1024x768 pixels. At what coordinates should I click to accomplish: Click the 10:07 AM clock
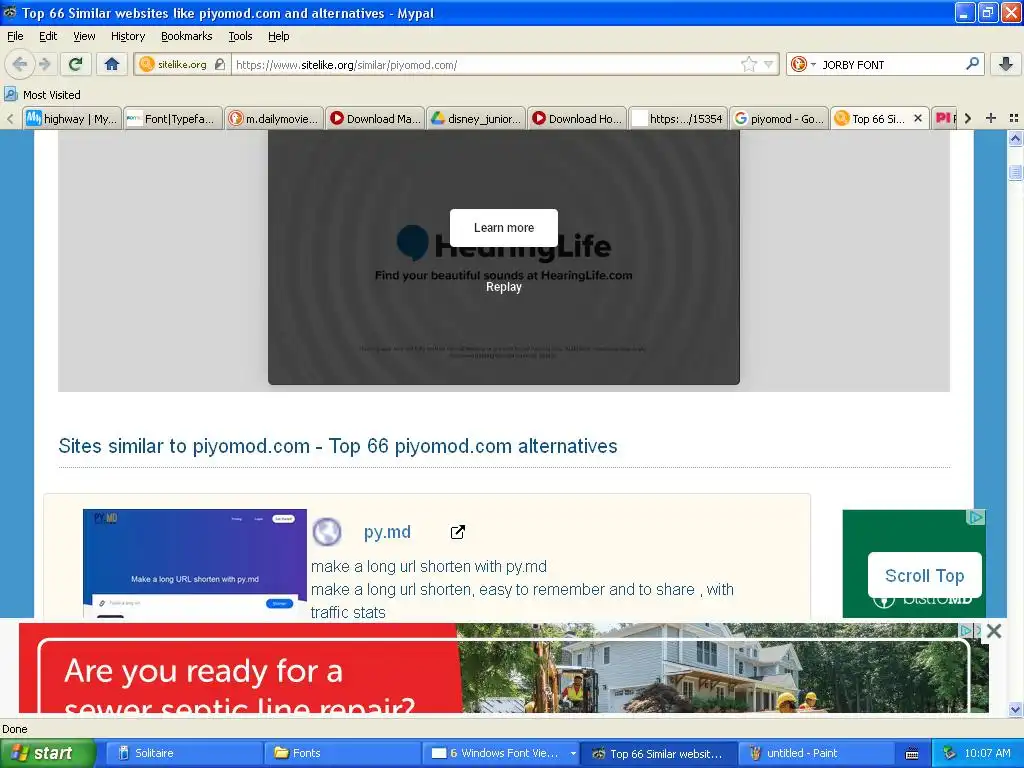click(x=987, y=753)
